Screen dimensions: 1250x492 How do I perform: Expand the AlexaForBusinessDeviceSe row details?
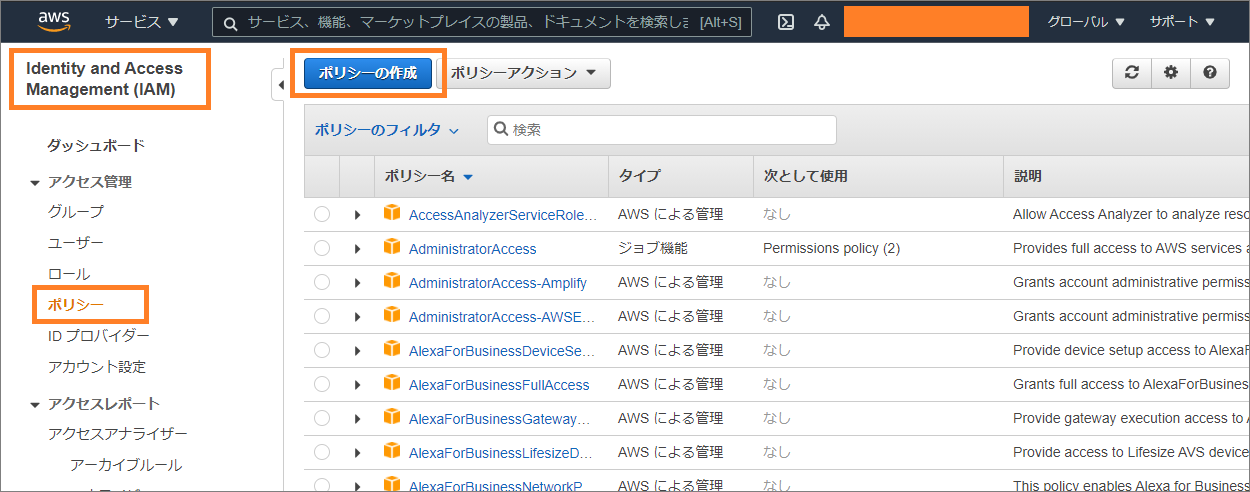pos(357,351)
